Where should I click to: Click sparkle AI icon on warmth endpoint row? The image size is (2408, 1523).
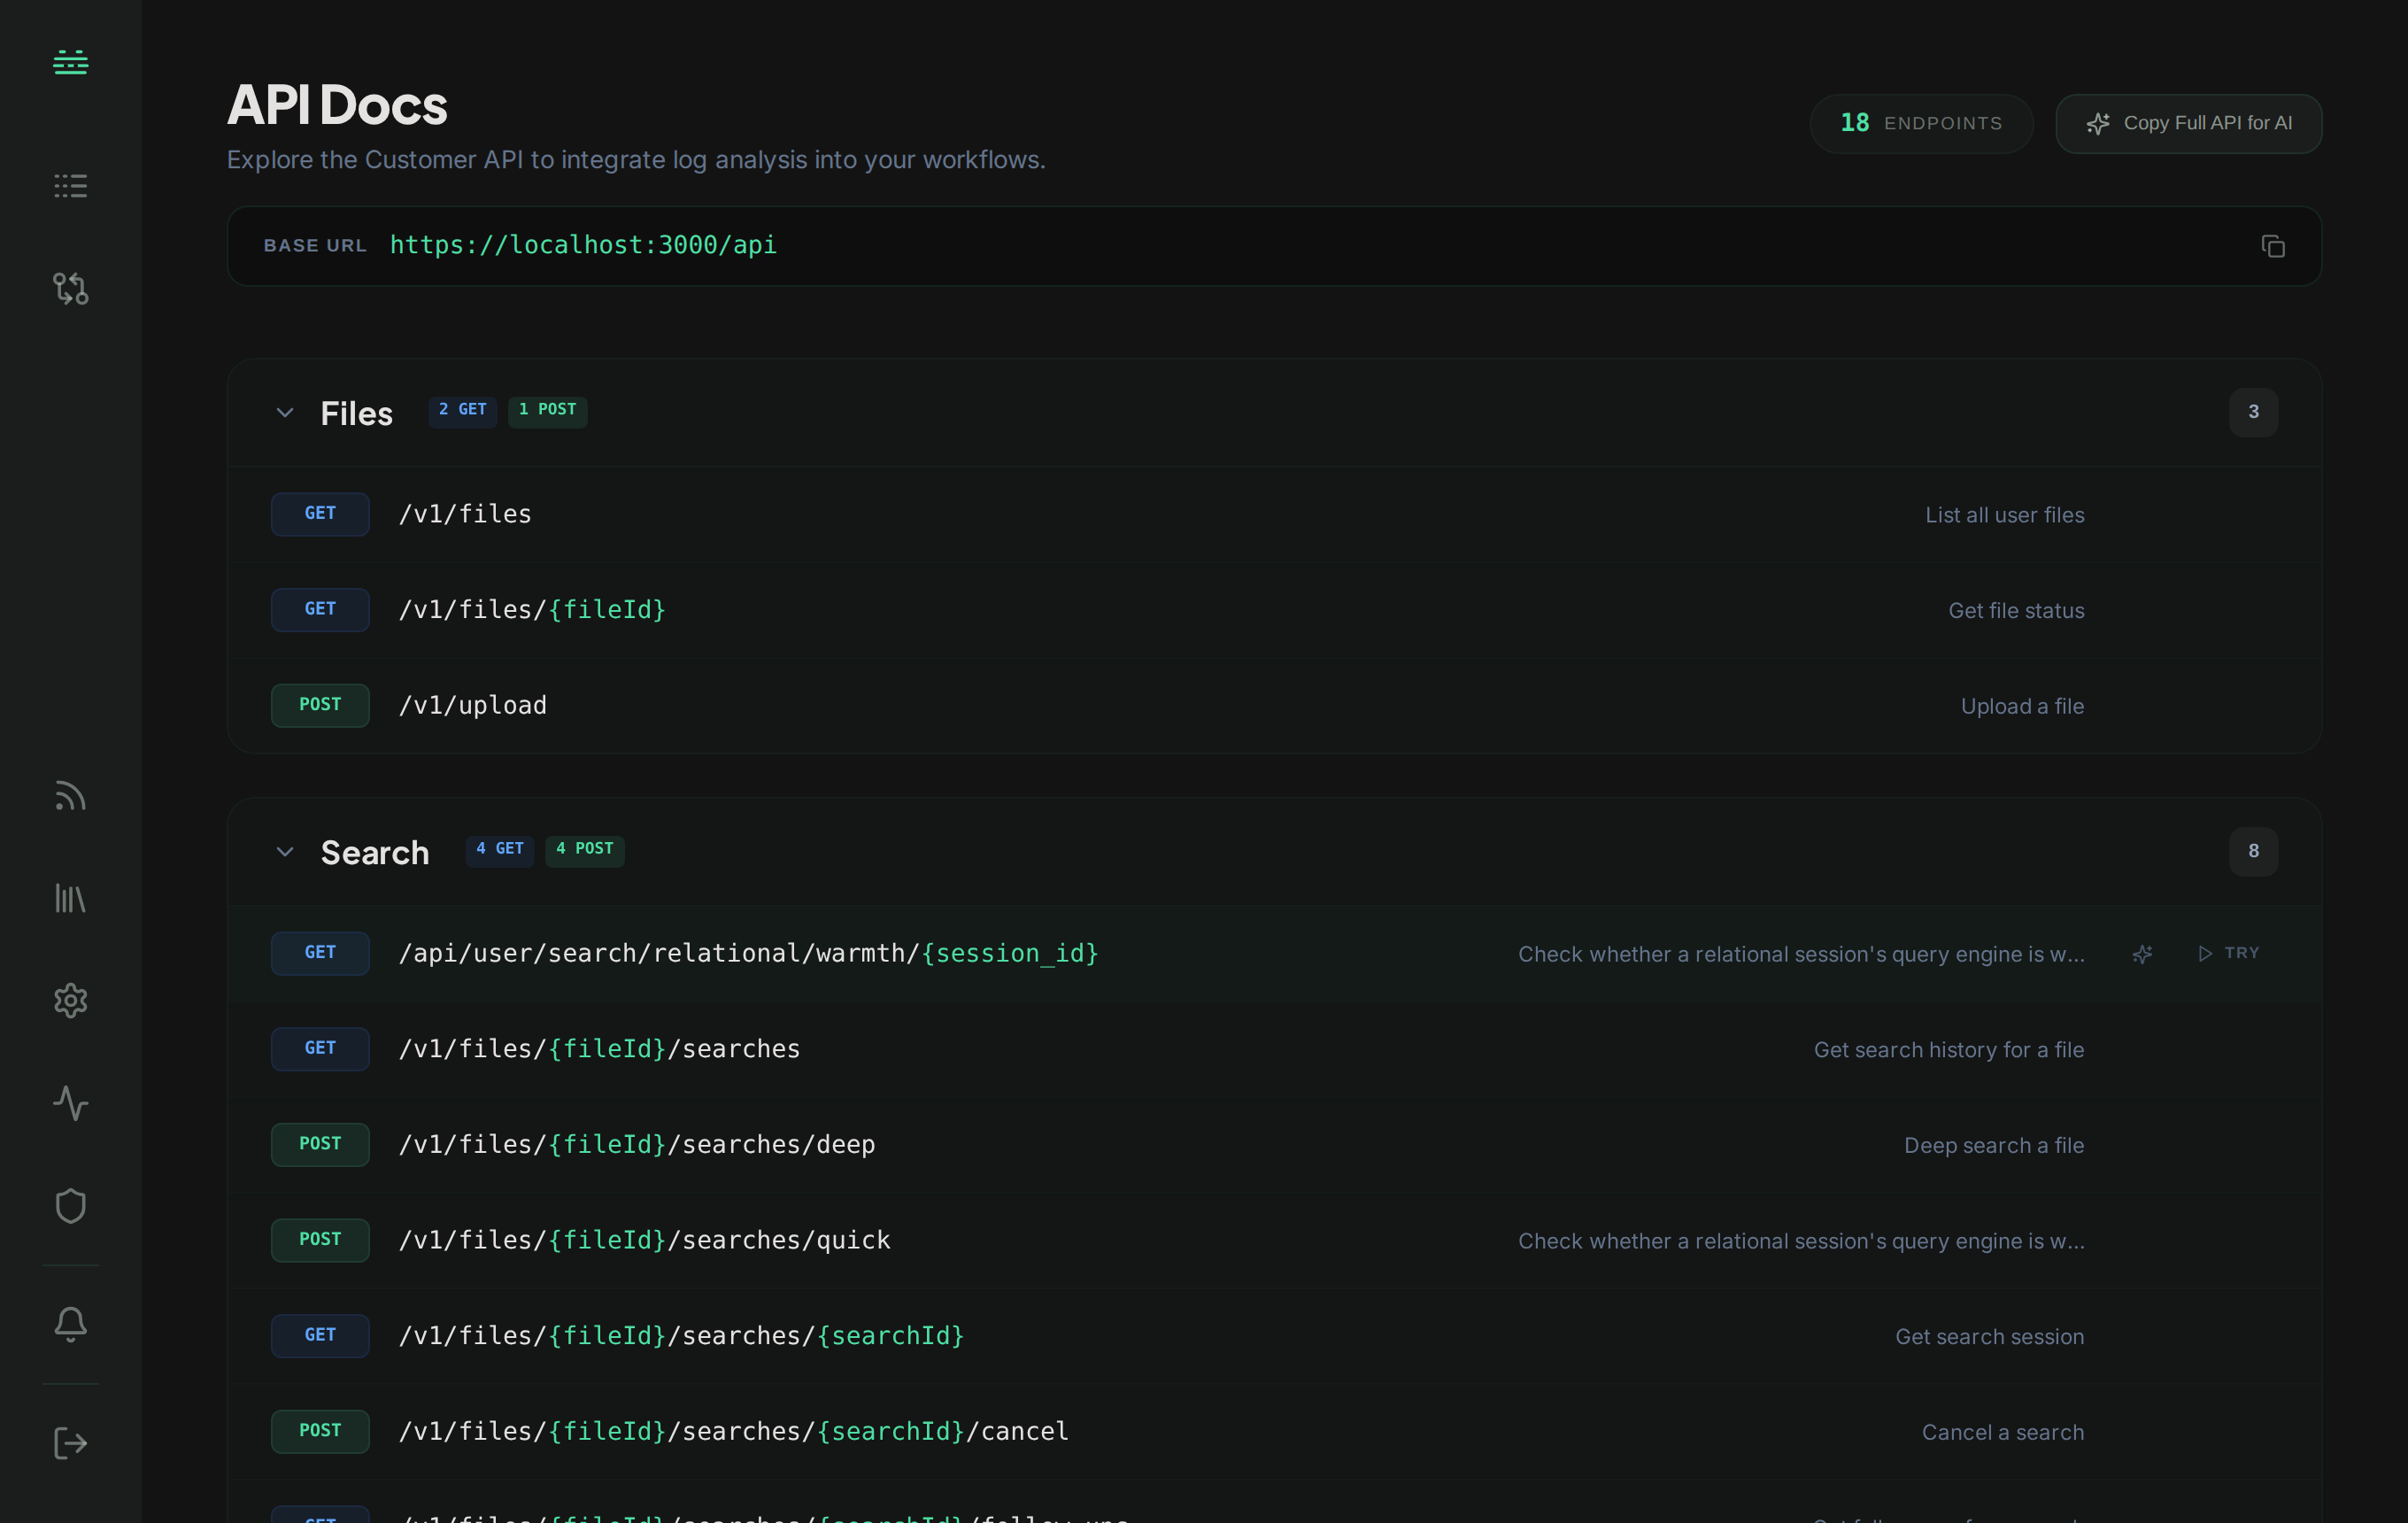pyautogui.click(x=2142, y=954)
